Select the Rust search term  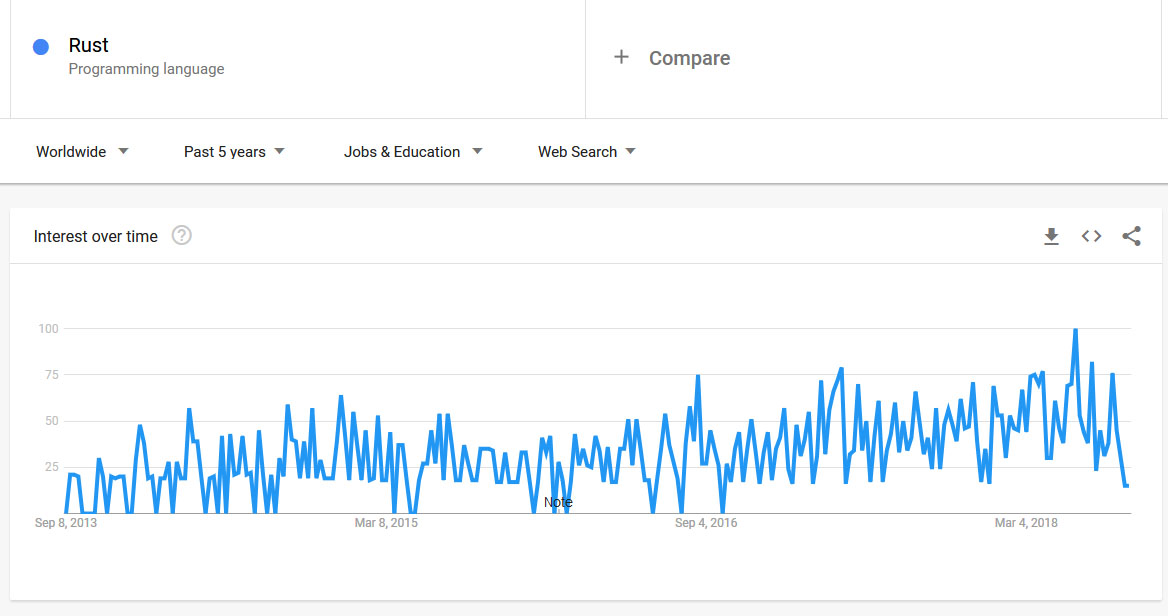pos(89,45)
